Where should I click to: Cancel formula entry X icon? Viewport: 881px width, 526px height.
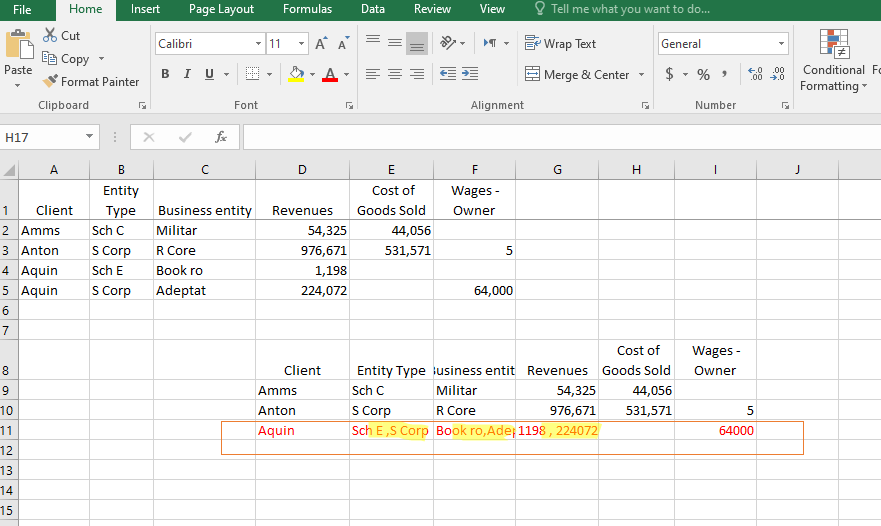149,137
